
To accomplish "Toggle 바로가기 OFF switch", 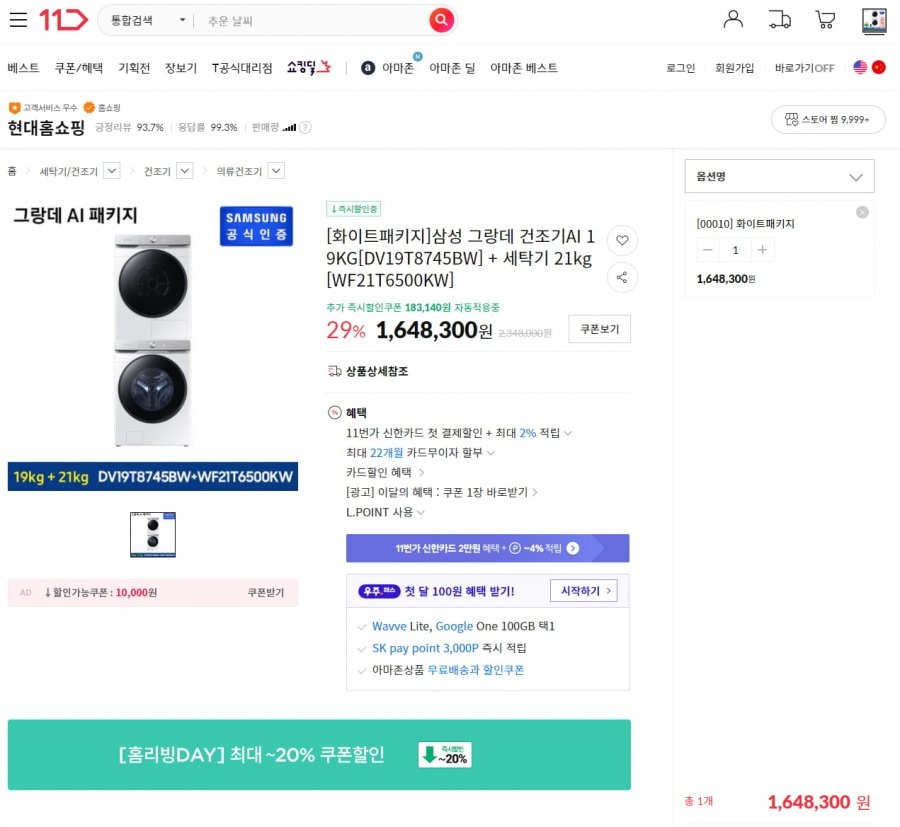I will pyautogui.click(x=804, y=68).
